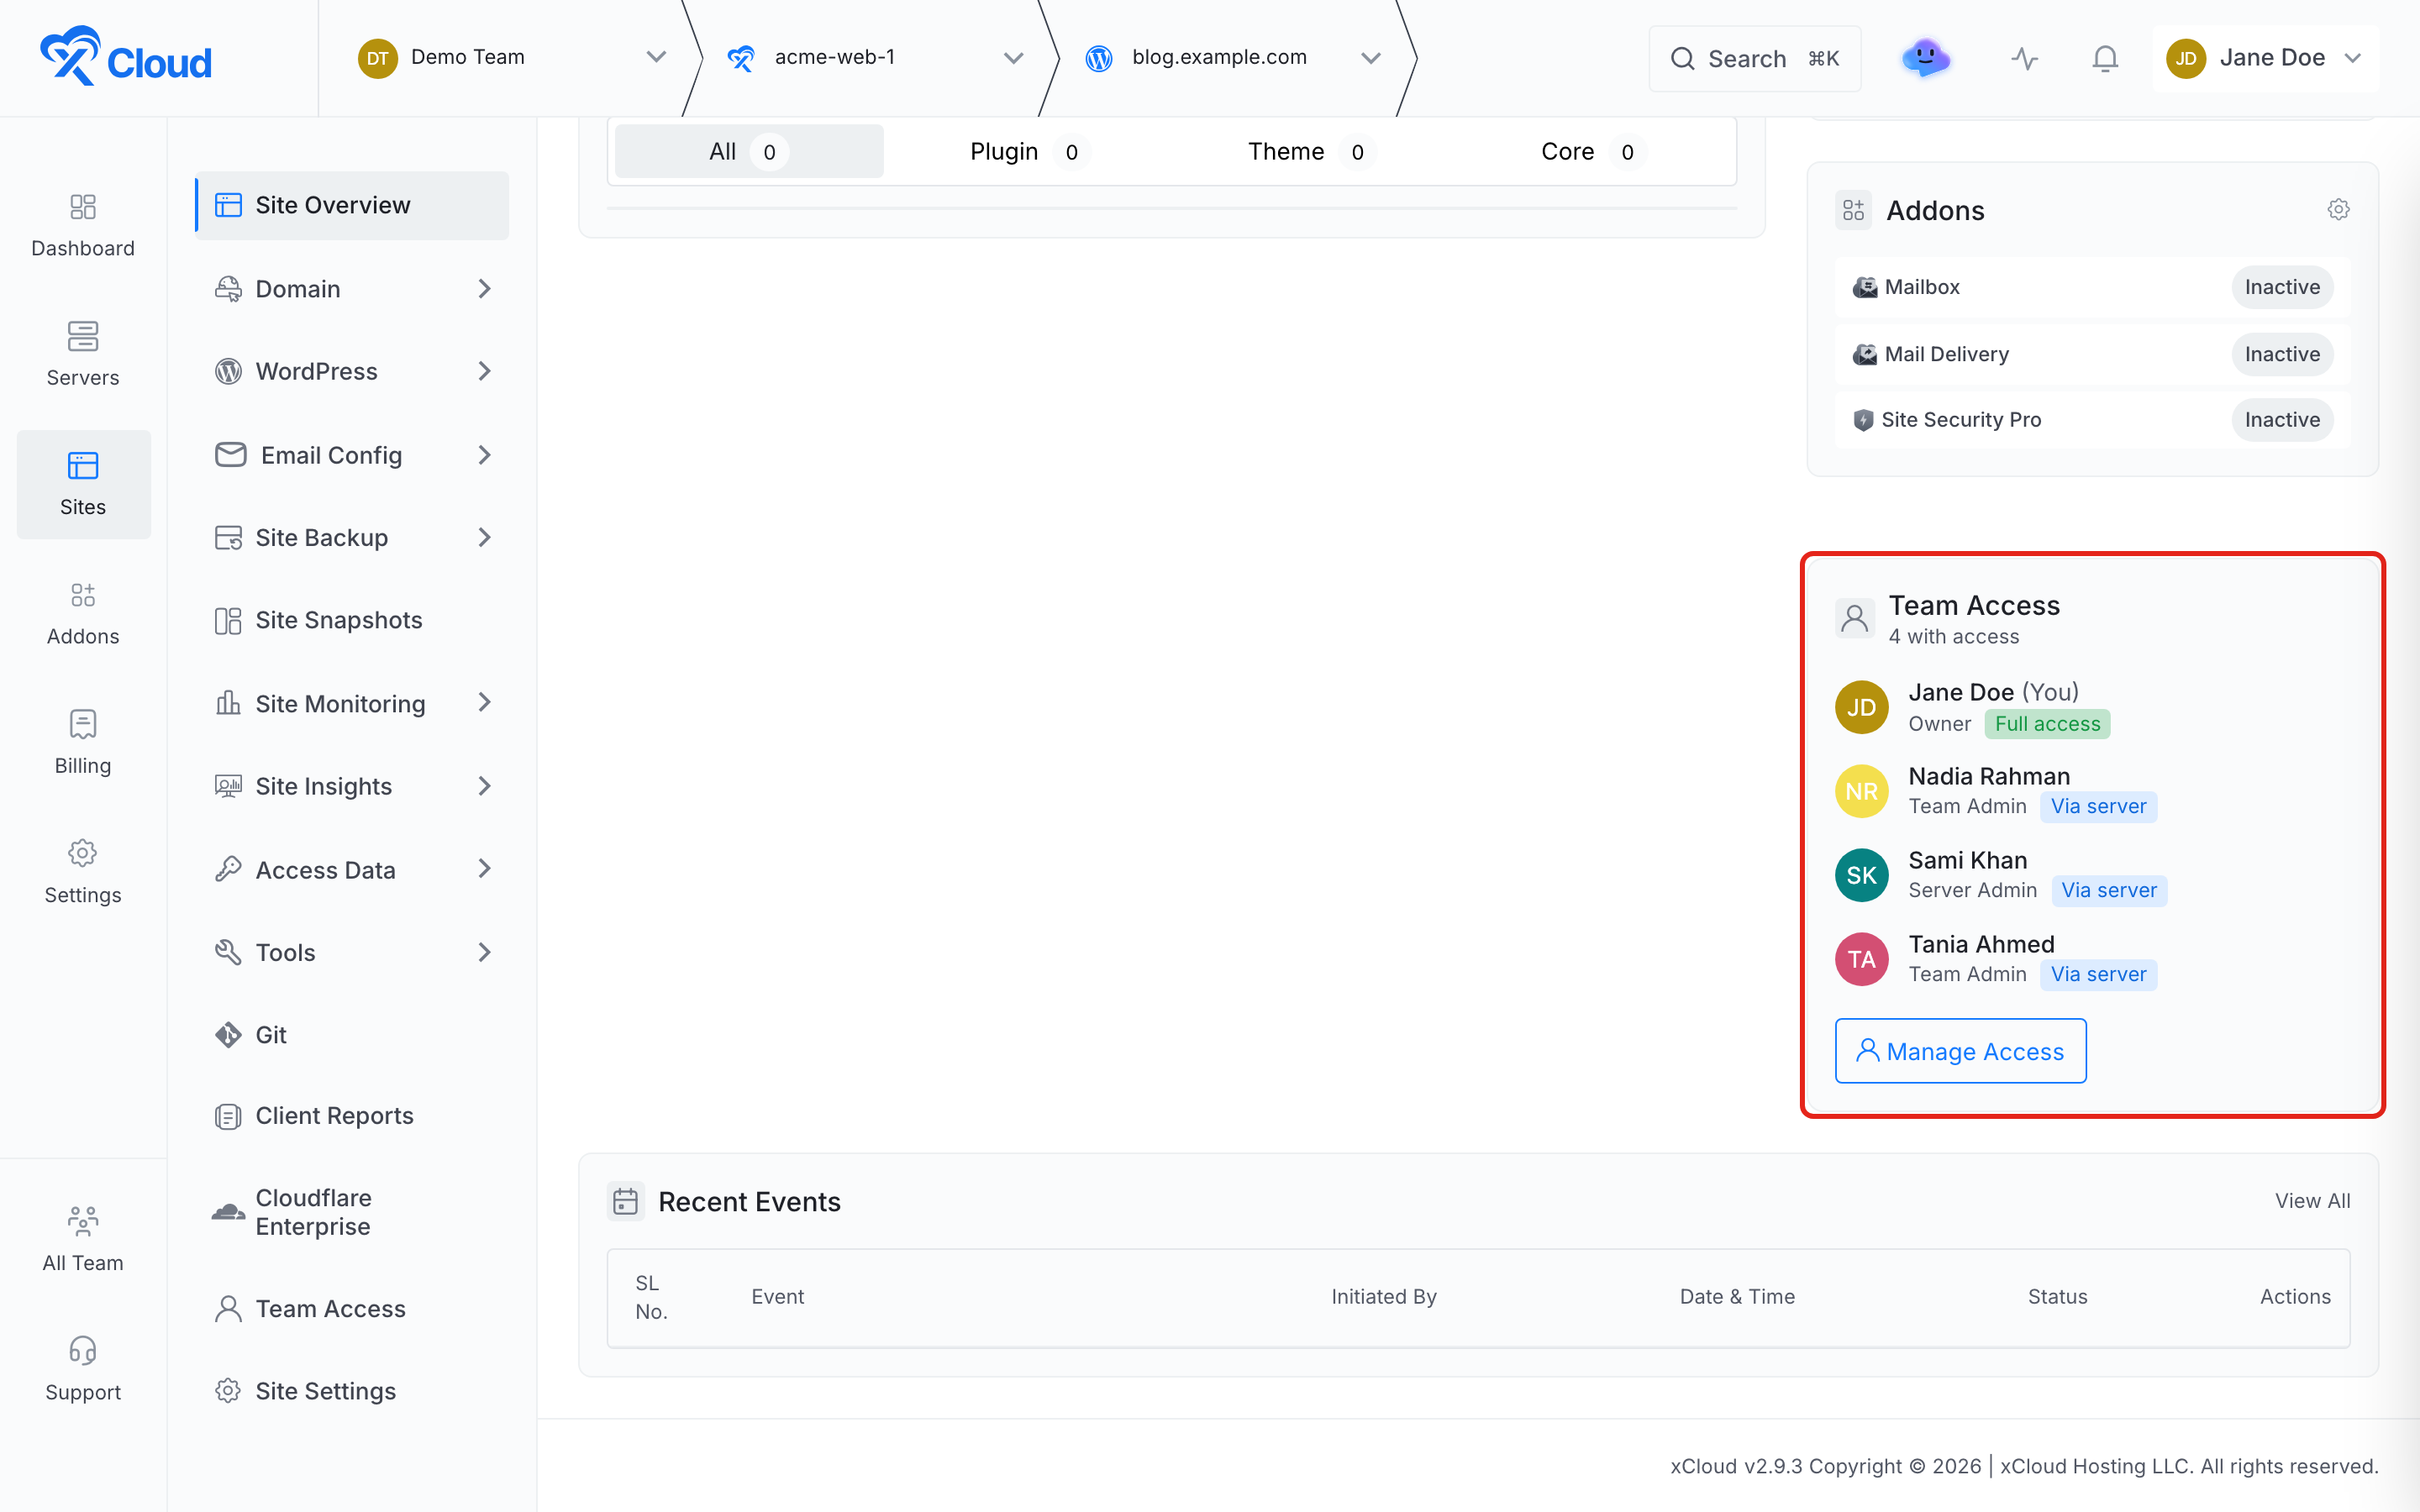Open Billing in the left rail

[x=83, y=743]
